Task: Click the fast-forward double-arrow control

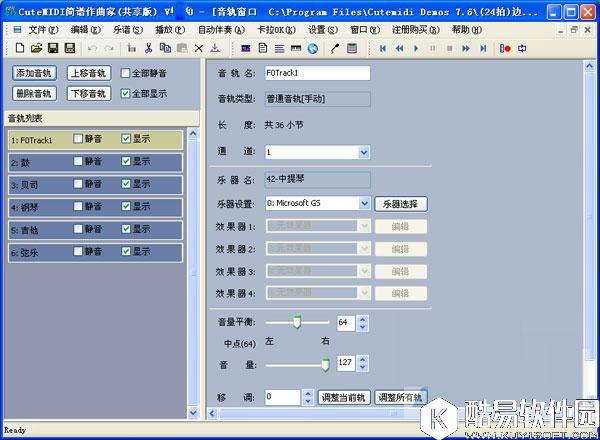Action: [x=466, y=48]
